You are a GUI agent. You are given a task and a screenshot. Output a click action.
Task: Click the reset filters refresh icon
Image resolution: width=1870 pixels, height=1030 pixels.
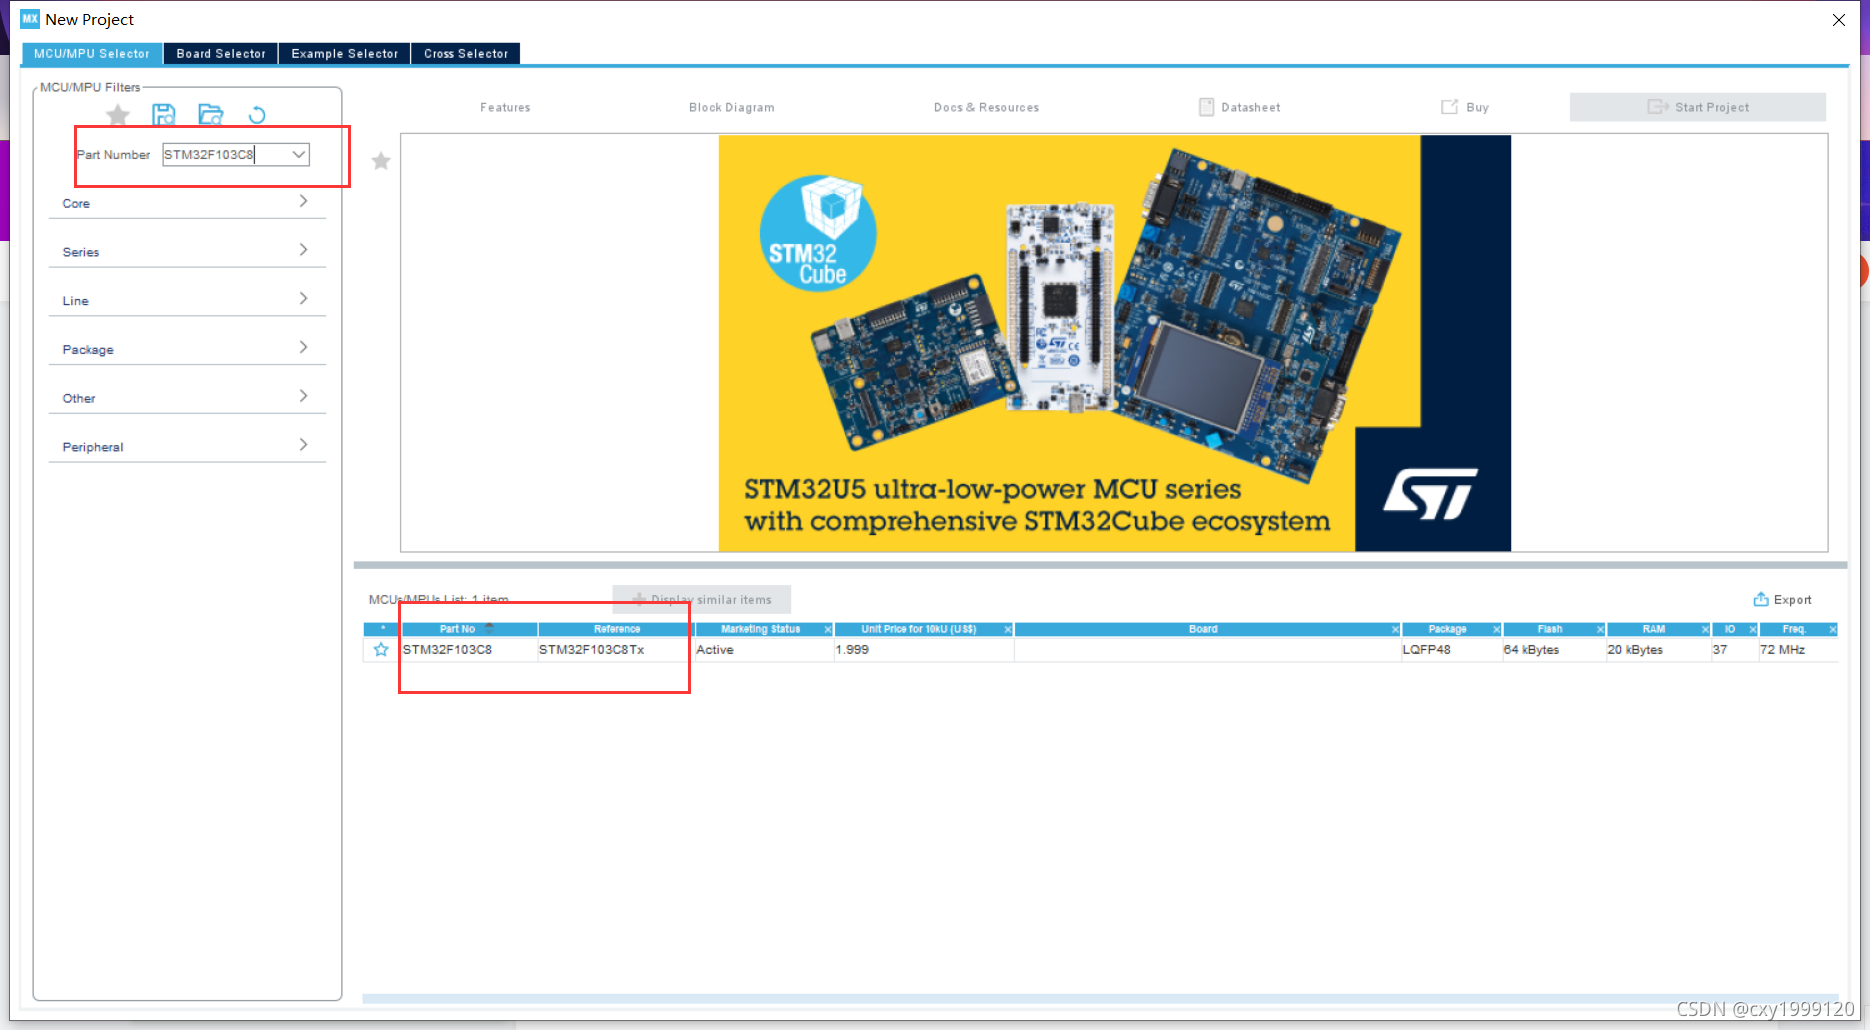pyautogui.click(x=257, y=115)
